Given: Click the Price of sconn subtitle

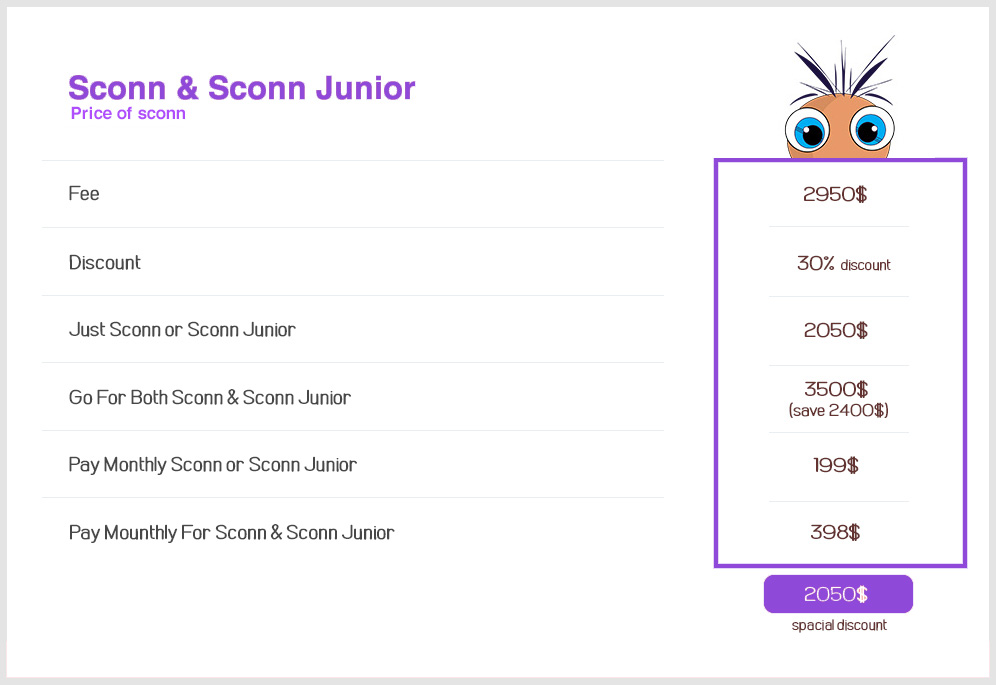Looking at the screenshot, I should coord(128,113).
